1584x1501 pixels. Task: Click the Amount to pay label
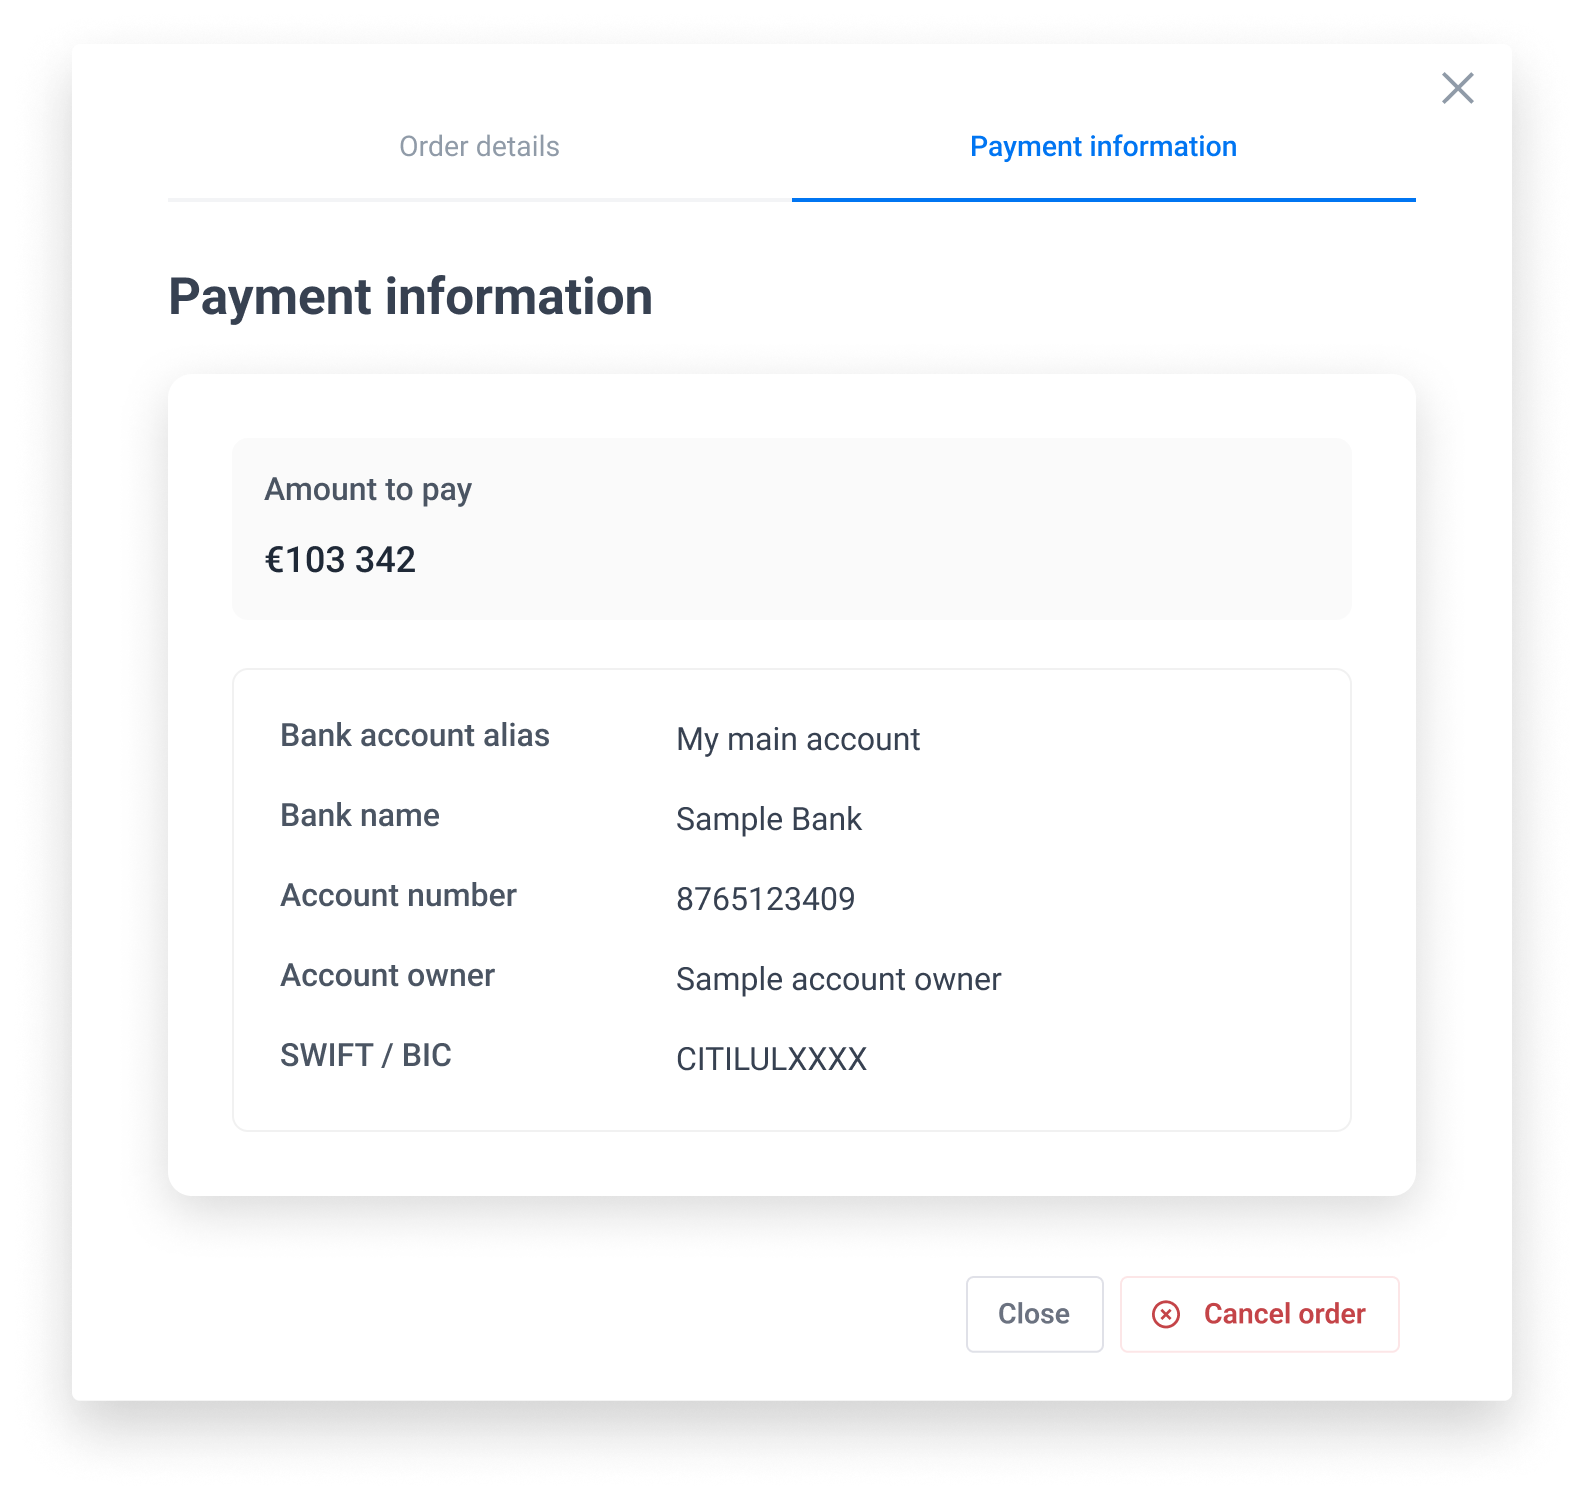point(368,490)
